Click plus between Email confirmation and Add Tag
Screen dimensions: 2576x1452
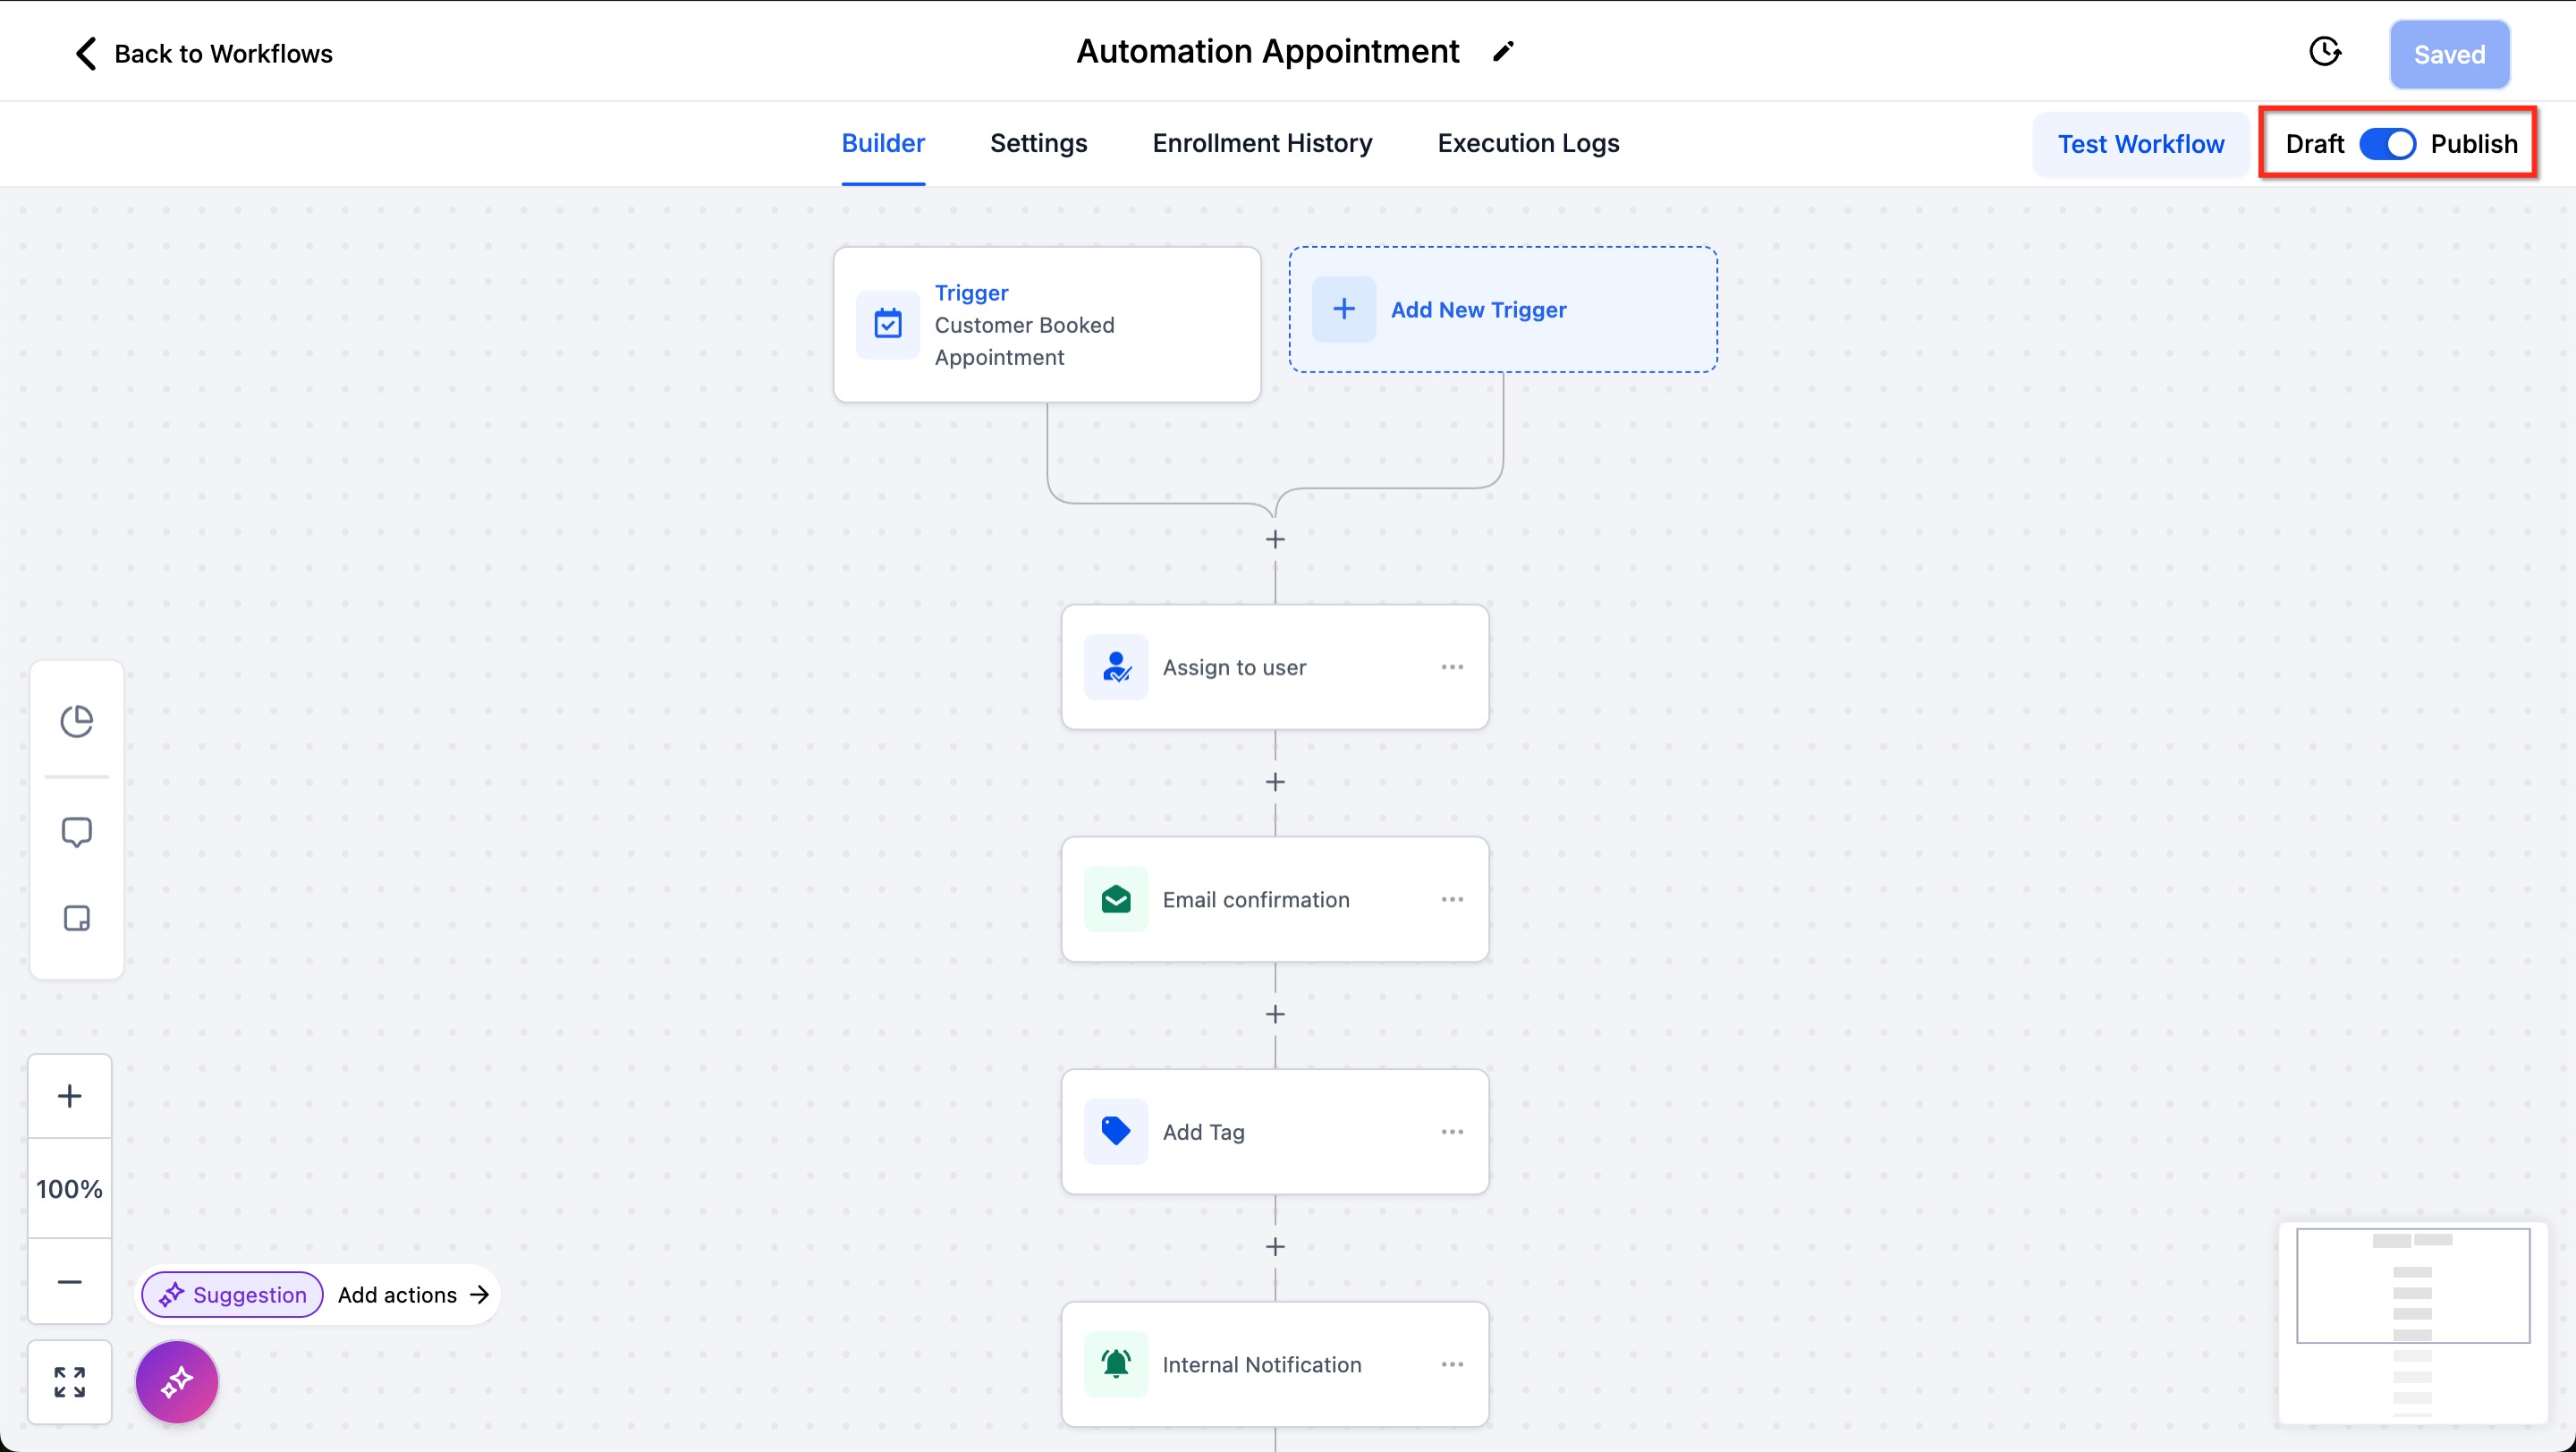tap(1275, 1015)
